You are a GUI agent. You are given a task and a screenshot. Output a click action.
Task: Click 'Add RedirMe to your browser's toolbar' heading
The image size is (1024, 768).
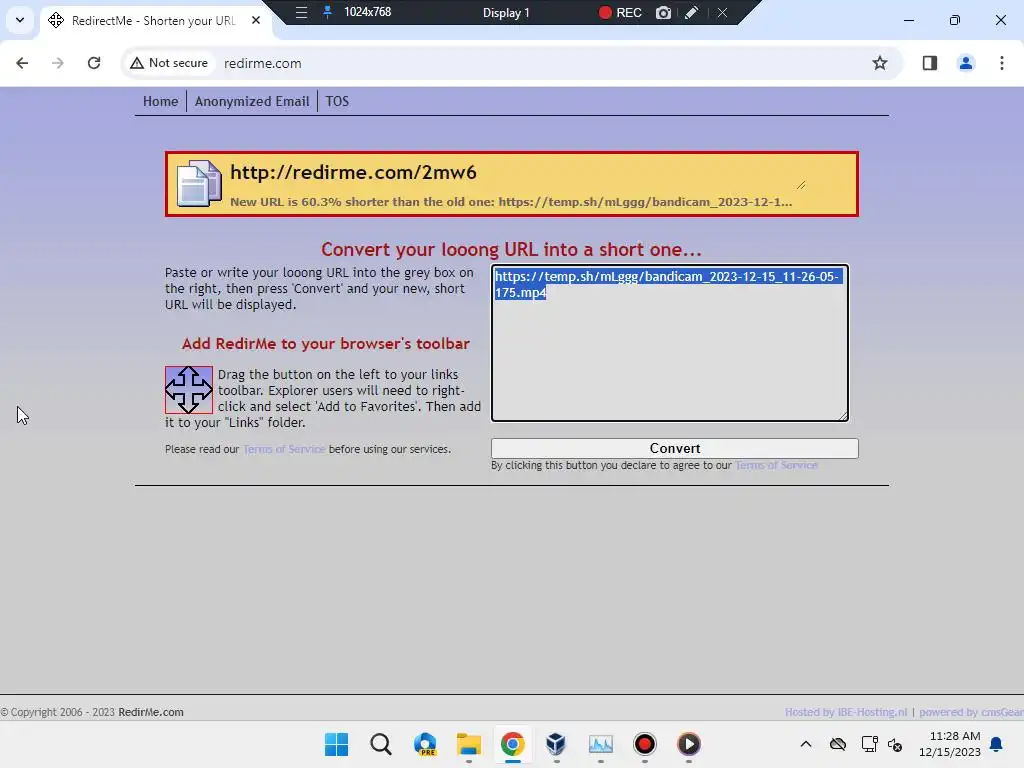[325, 344]
